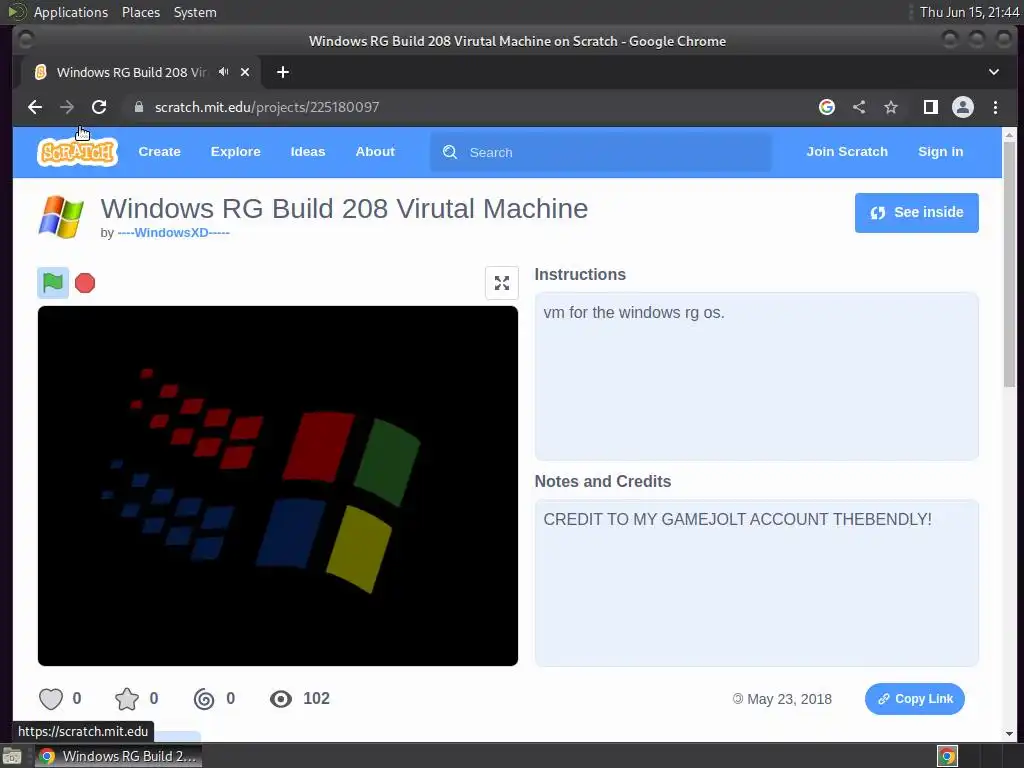This screenshot has width=1024, height=768.
Task: Click the green flag to start project
Action: click(x=53, y=283)
